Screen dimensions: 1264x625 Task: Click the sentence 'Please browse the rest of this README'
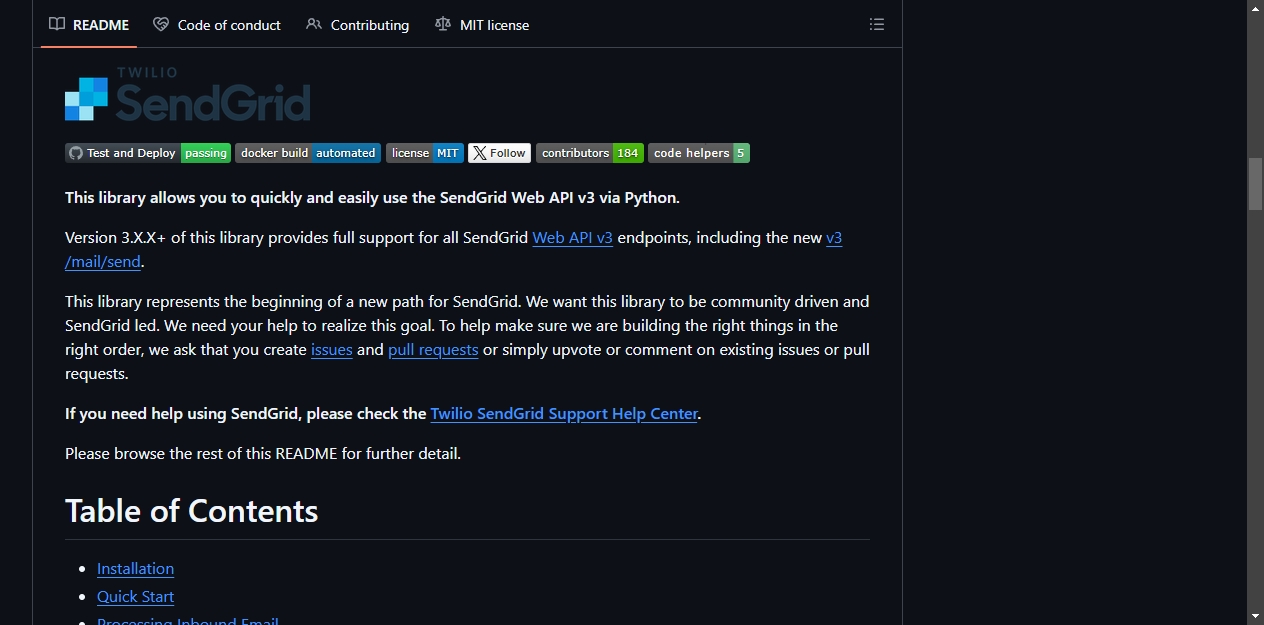pos(263,454)
